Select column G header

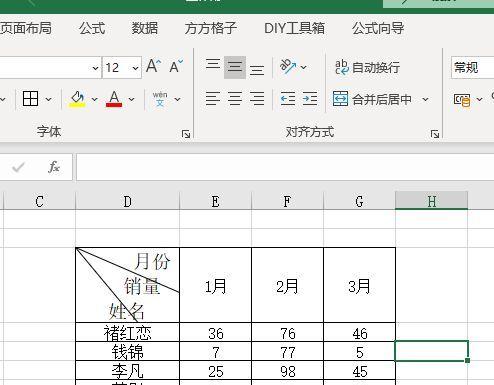coord(359,201)
